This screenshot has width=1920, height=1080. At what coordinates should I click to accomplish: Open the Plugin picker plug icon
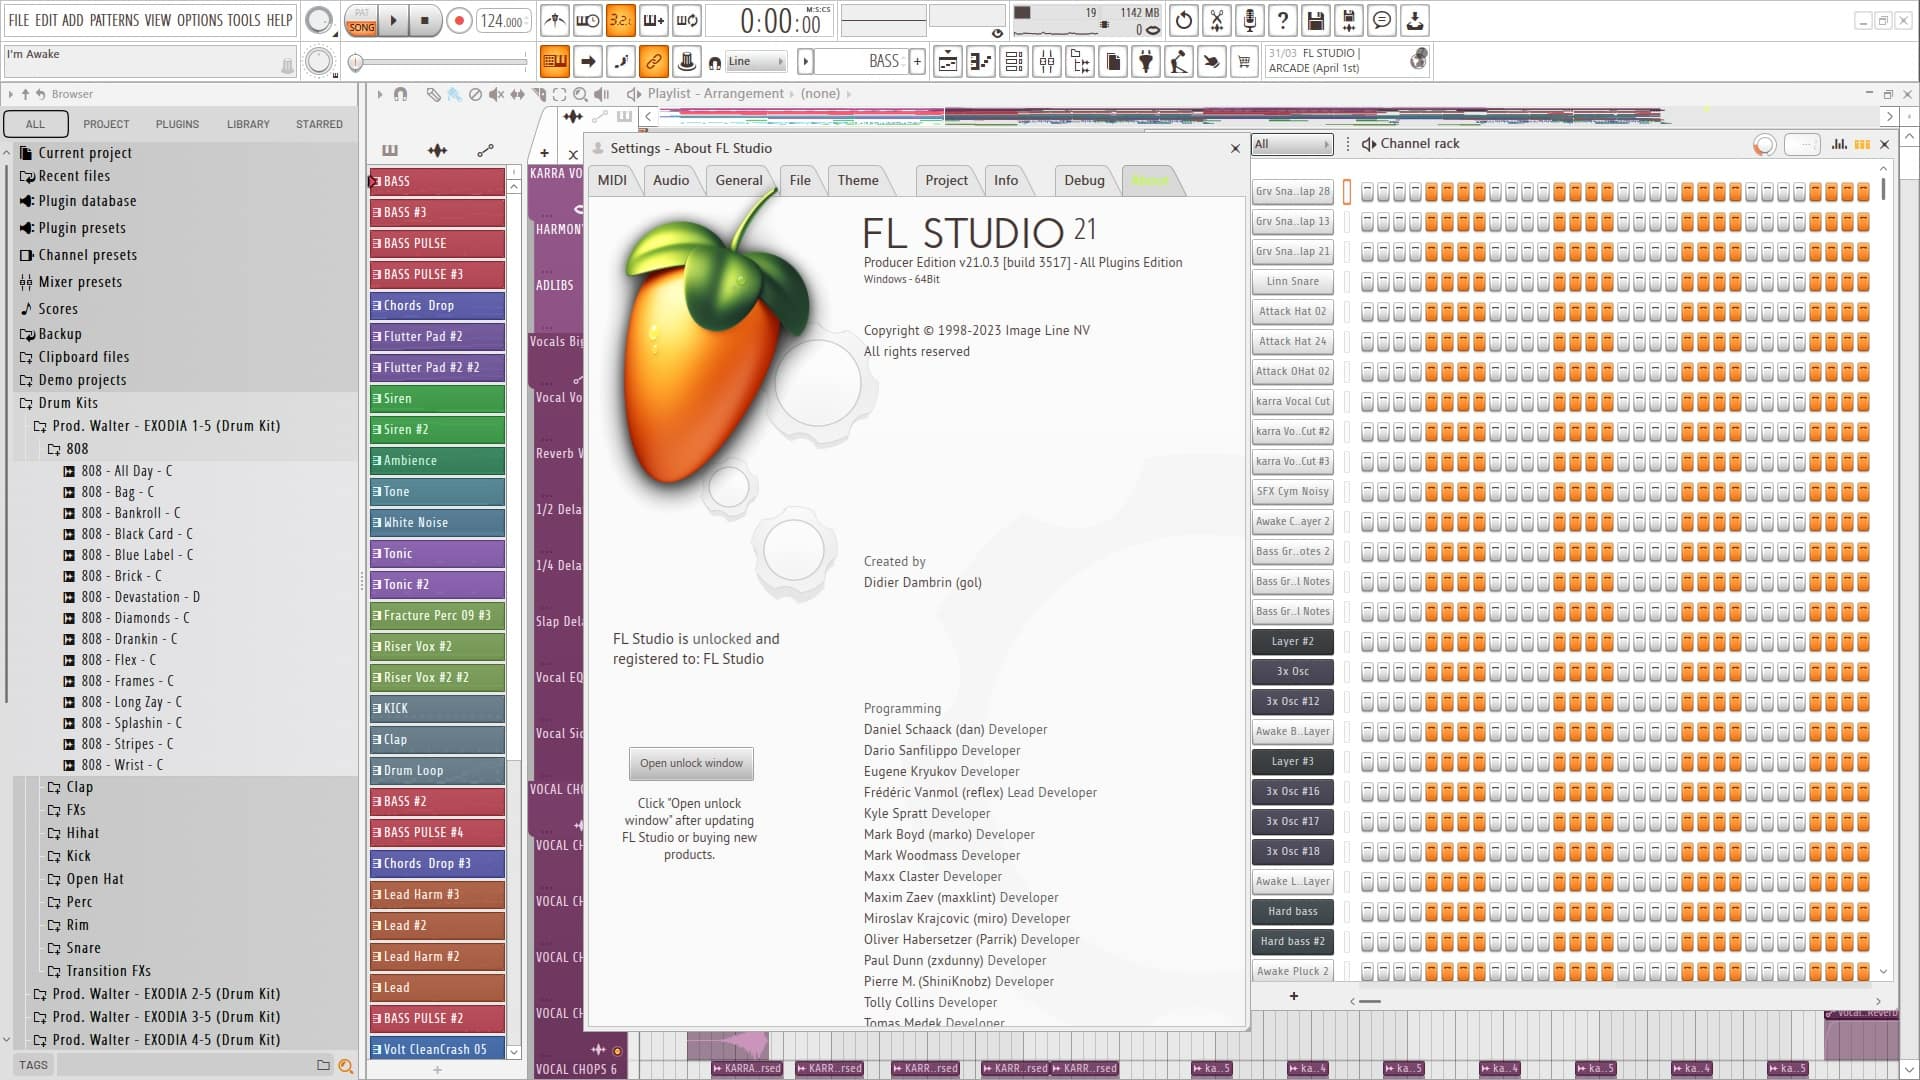pyautogui.click(x=1146, y=62)
